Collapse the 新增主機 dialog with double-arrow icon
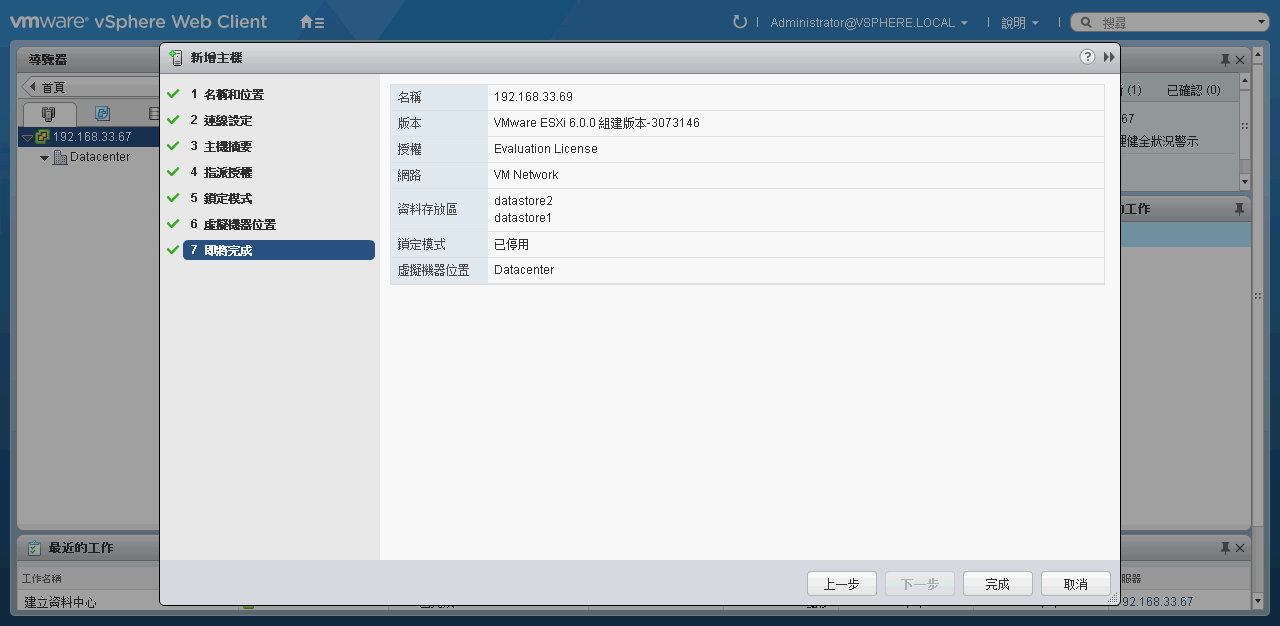This screenshot has width=1280, height=626. (x=1109, y=57)
